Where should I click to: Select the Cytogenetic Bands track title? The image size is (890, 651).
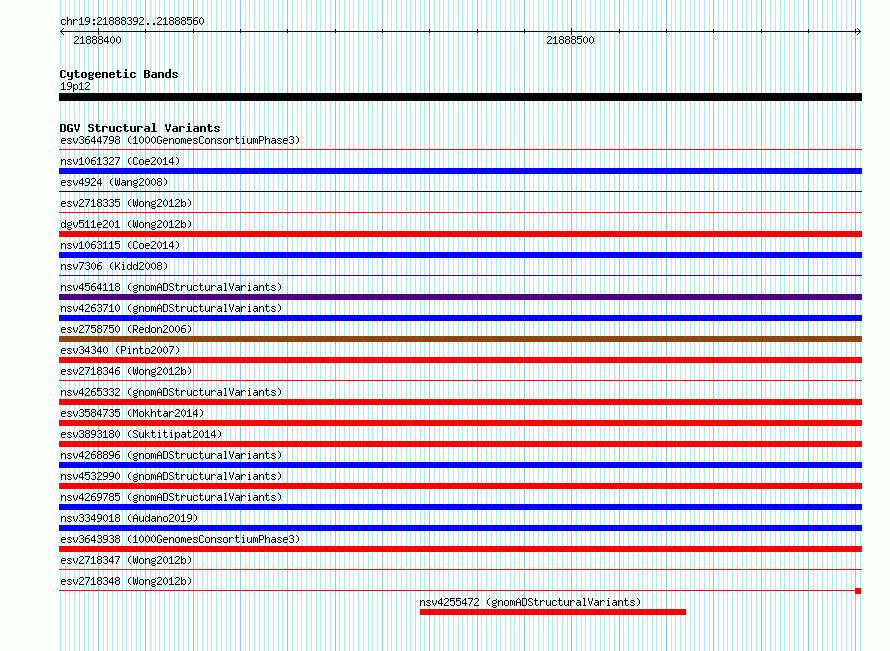coord(119,74)
